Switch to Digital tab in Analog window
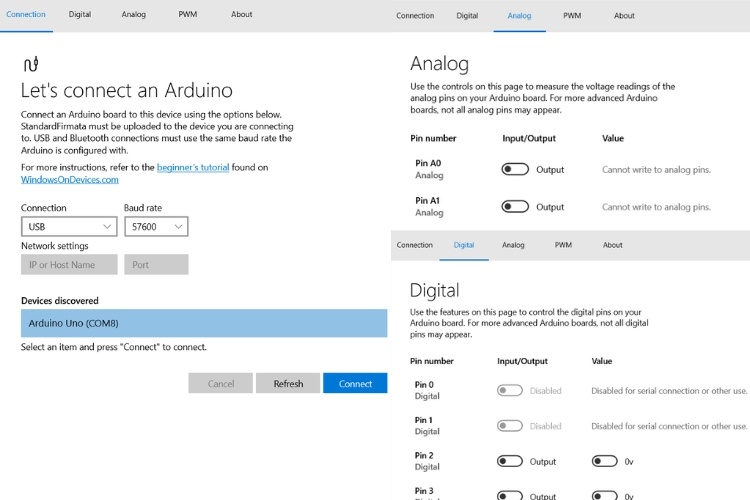This screenshot has height=500, width=750. coord(467,16)
